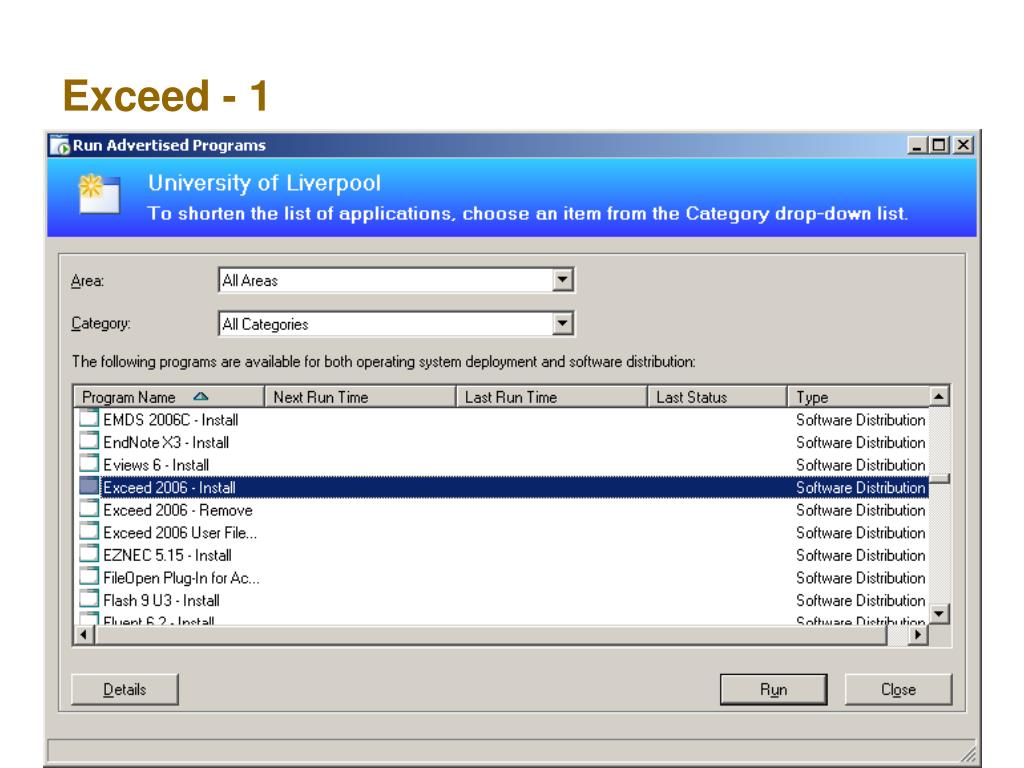Viewport: 1024px width, 768px height.
Task: Click the Exceed 2006 - Remove program icon
Action: coord(89,509)
